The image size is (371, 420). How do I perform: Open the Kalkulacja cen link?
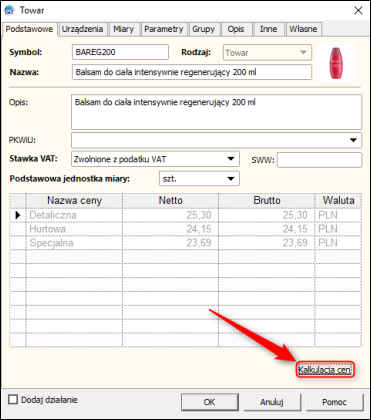click(x=324, y=370)
